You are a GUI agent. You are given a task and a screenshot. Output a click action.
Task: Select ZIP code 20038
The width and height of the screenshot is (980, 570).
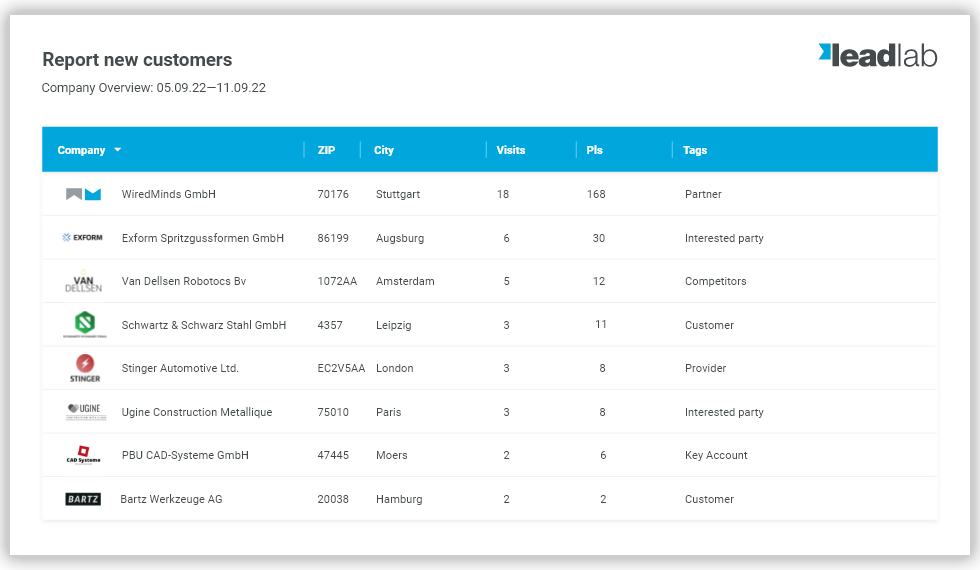(333, 499)
